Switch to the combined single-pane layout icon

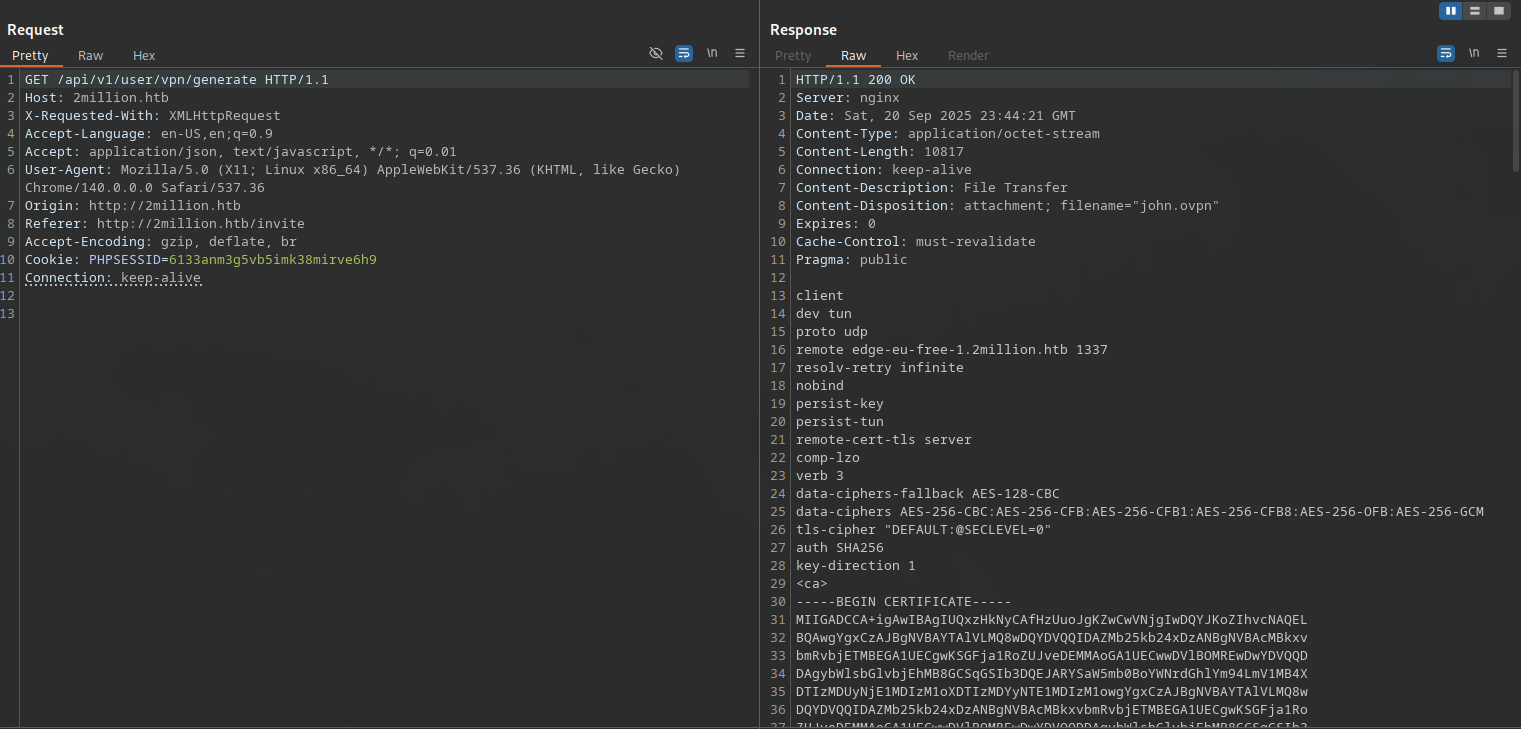click(1498, 11)
